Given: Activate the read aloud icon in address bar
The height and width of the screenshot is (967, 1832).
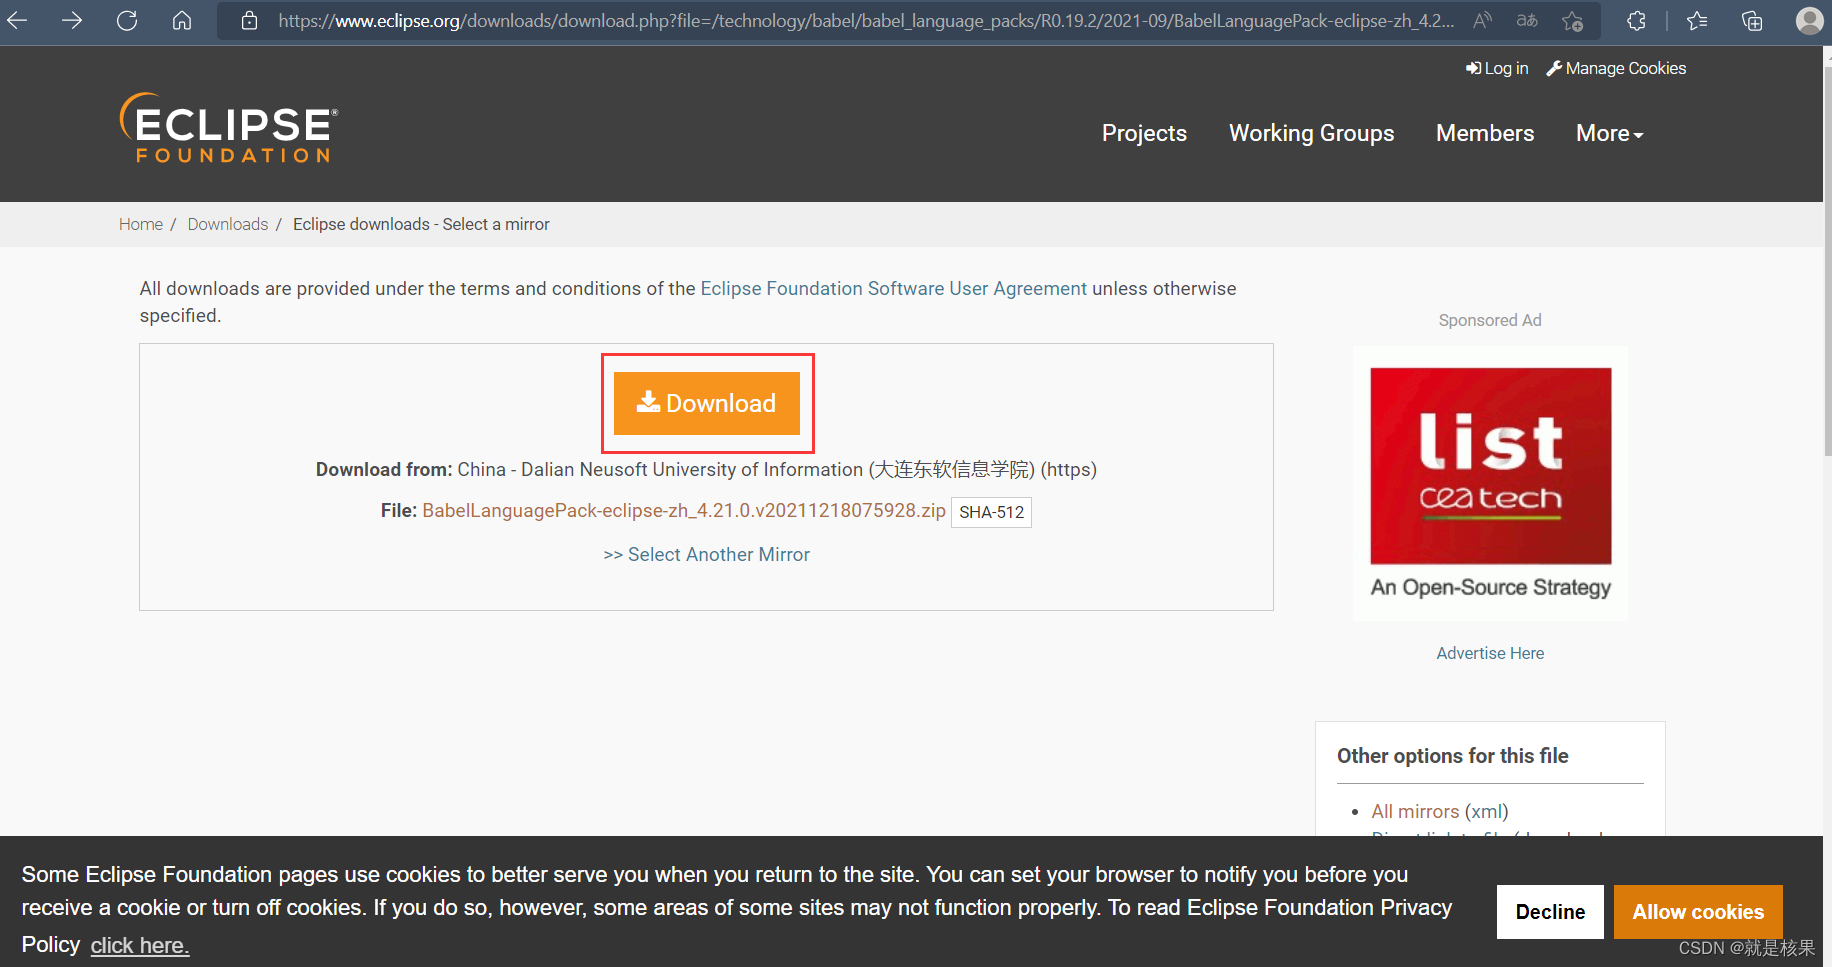Looking at the screenshot, I should point(1483,20).
